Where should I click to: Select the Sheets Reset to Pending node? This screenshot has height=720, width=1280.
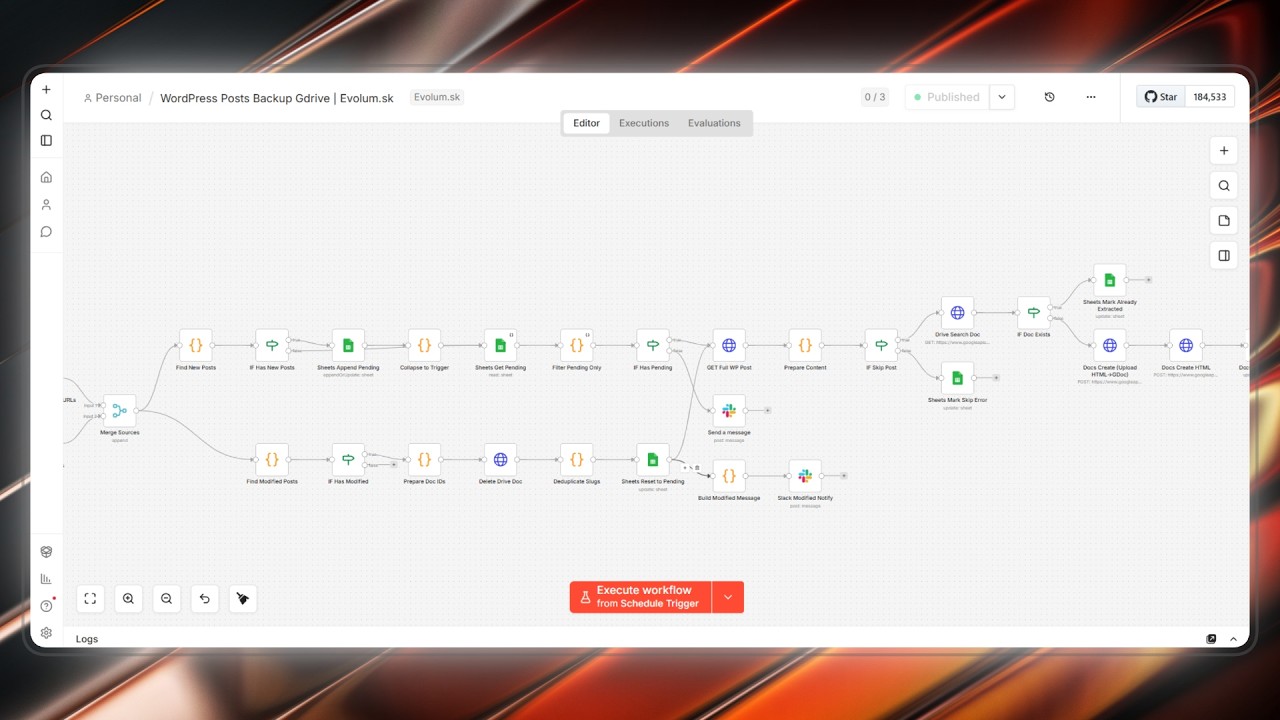653,460
